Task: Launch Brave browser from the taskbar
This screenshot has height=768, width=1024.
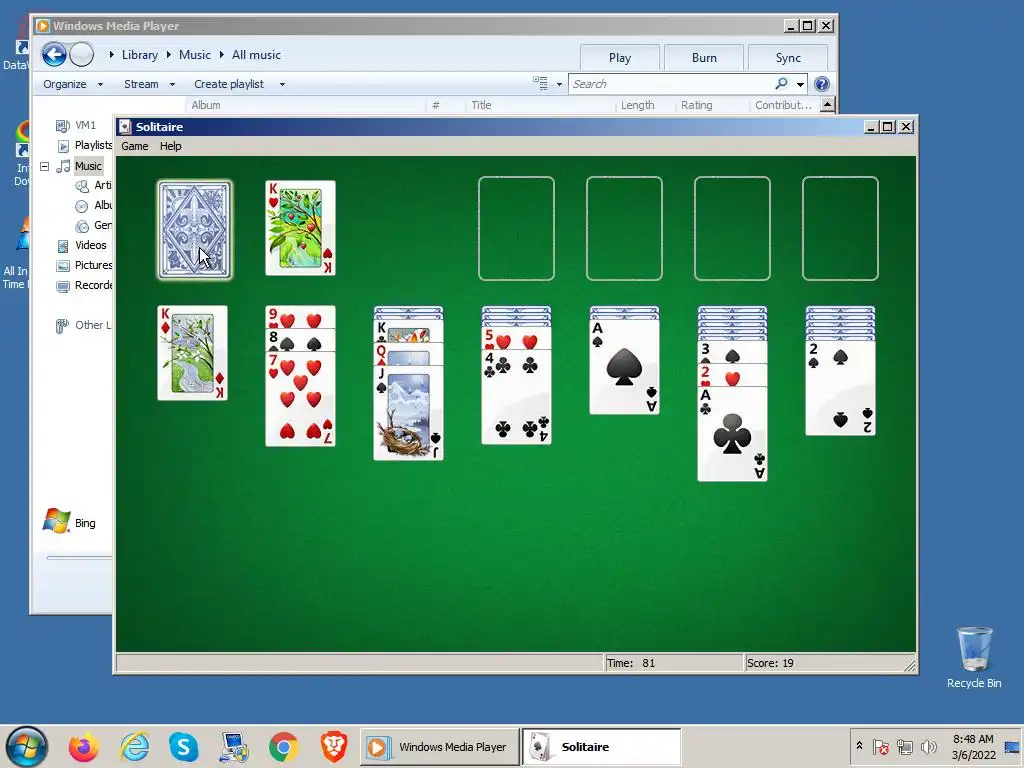Action: tap(334, 747)
